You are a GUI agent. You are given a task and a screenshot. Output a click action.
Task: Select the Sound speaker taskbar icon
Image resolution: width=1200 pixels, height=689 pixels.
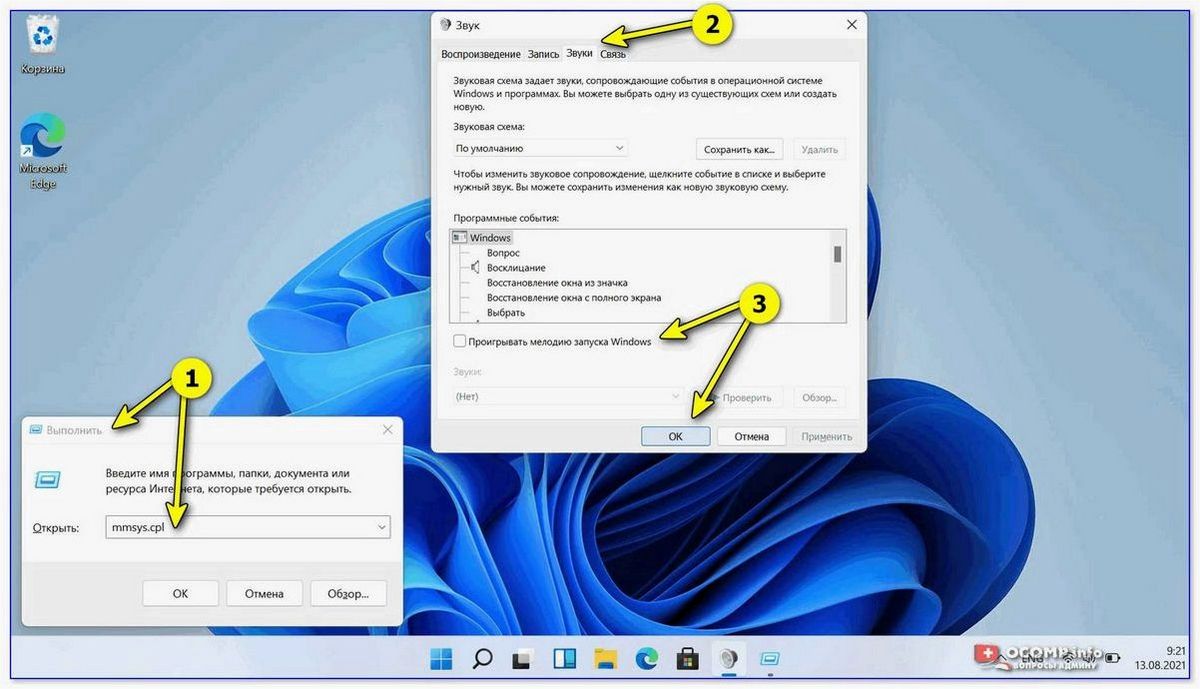(x=728, y=659)
